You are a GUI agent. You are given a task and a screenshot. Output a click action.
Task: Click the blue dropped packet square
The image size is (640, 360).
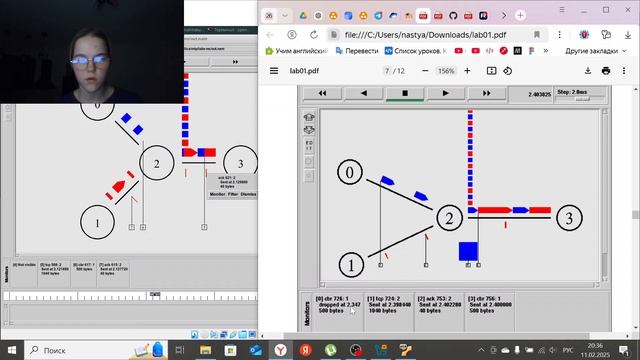coord(468,251)
